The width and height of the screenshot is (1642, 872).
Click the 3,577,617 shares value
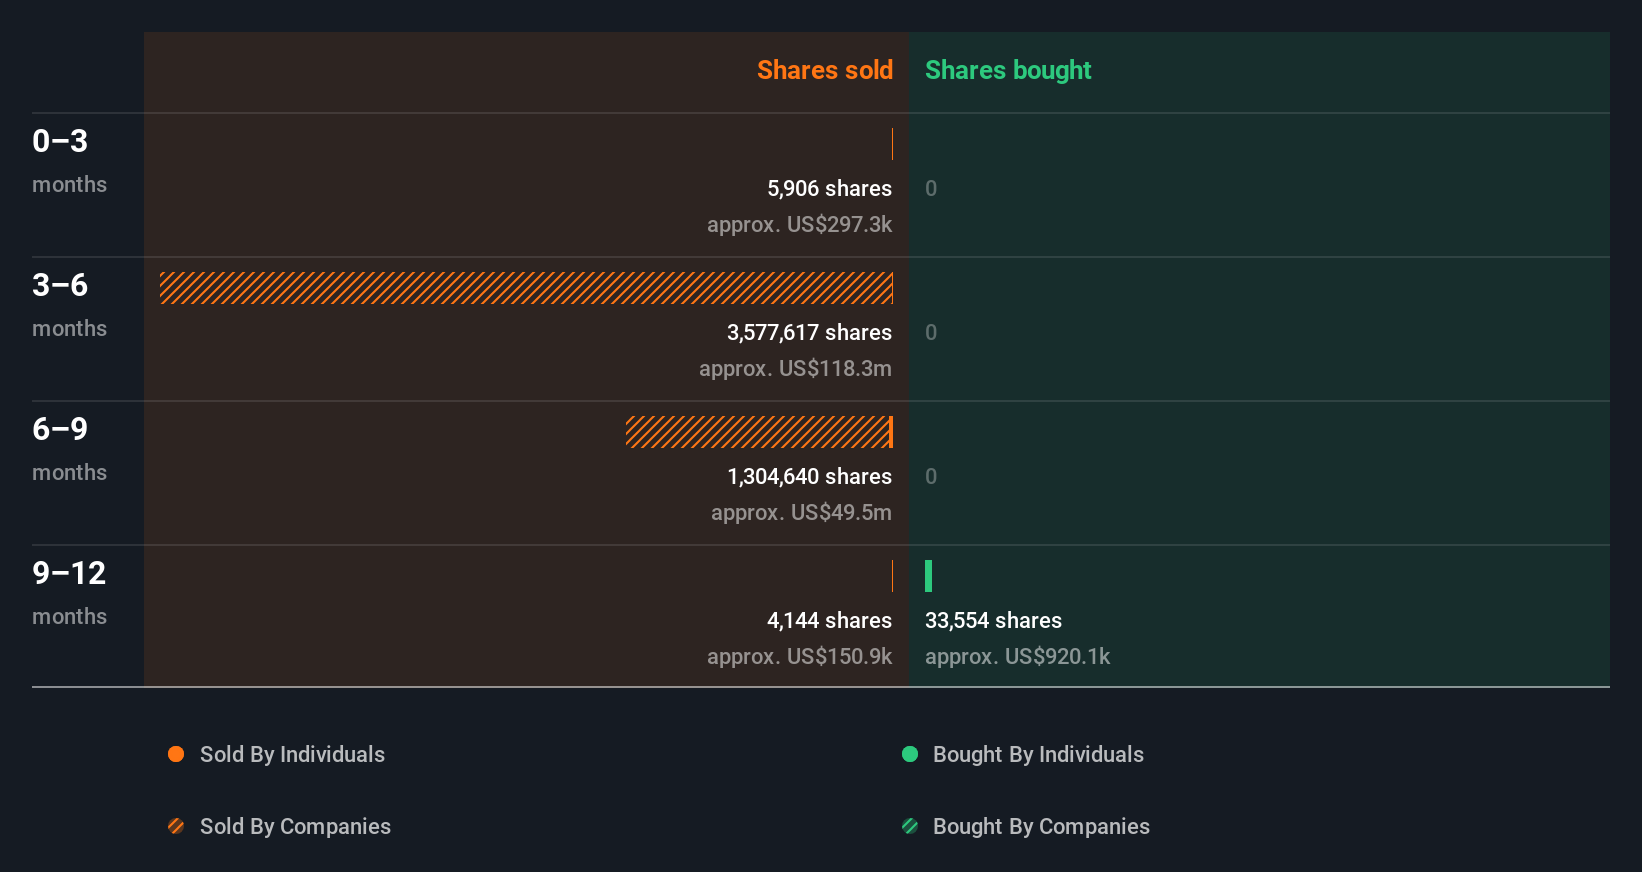(x=809, y=332)
